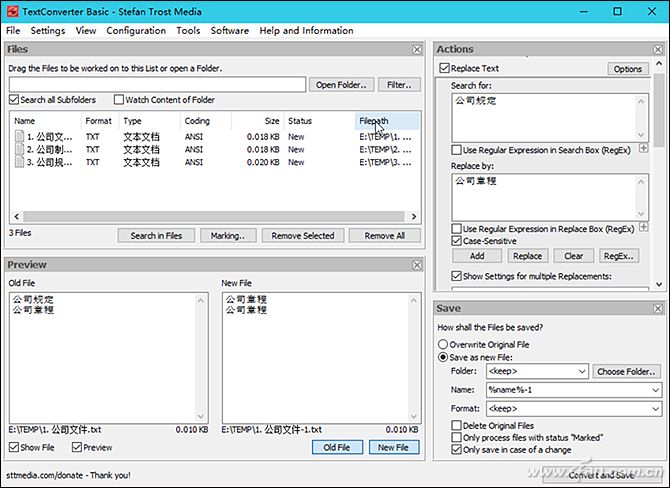The height and width of the screenshot is (488, 670).
Task: Click the folder path input field
Action: pyautogui.click(x=156, y=85)
